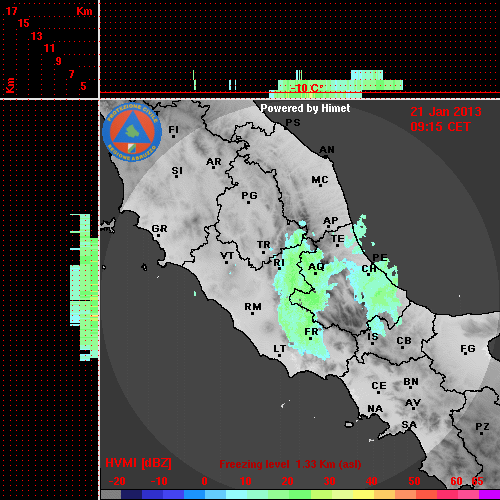The width and height of the screenshot is (500, 500).
Task: Click the green color in the dBZ scale
Action: 300,495
